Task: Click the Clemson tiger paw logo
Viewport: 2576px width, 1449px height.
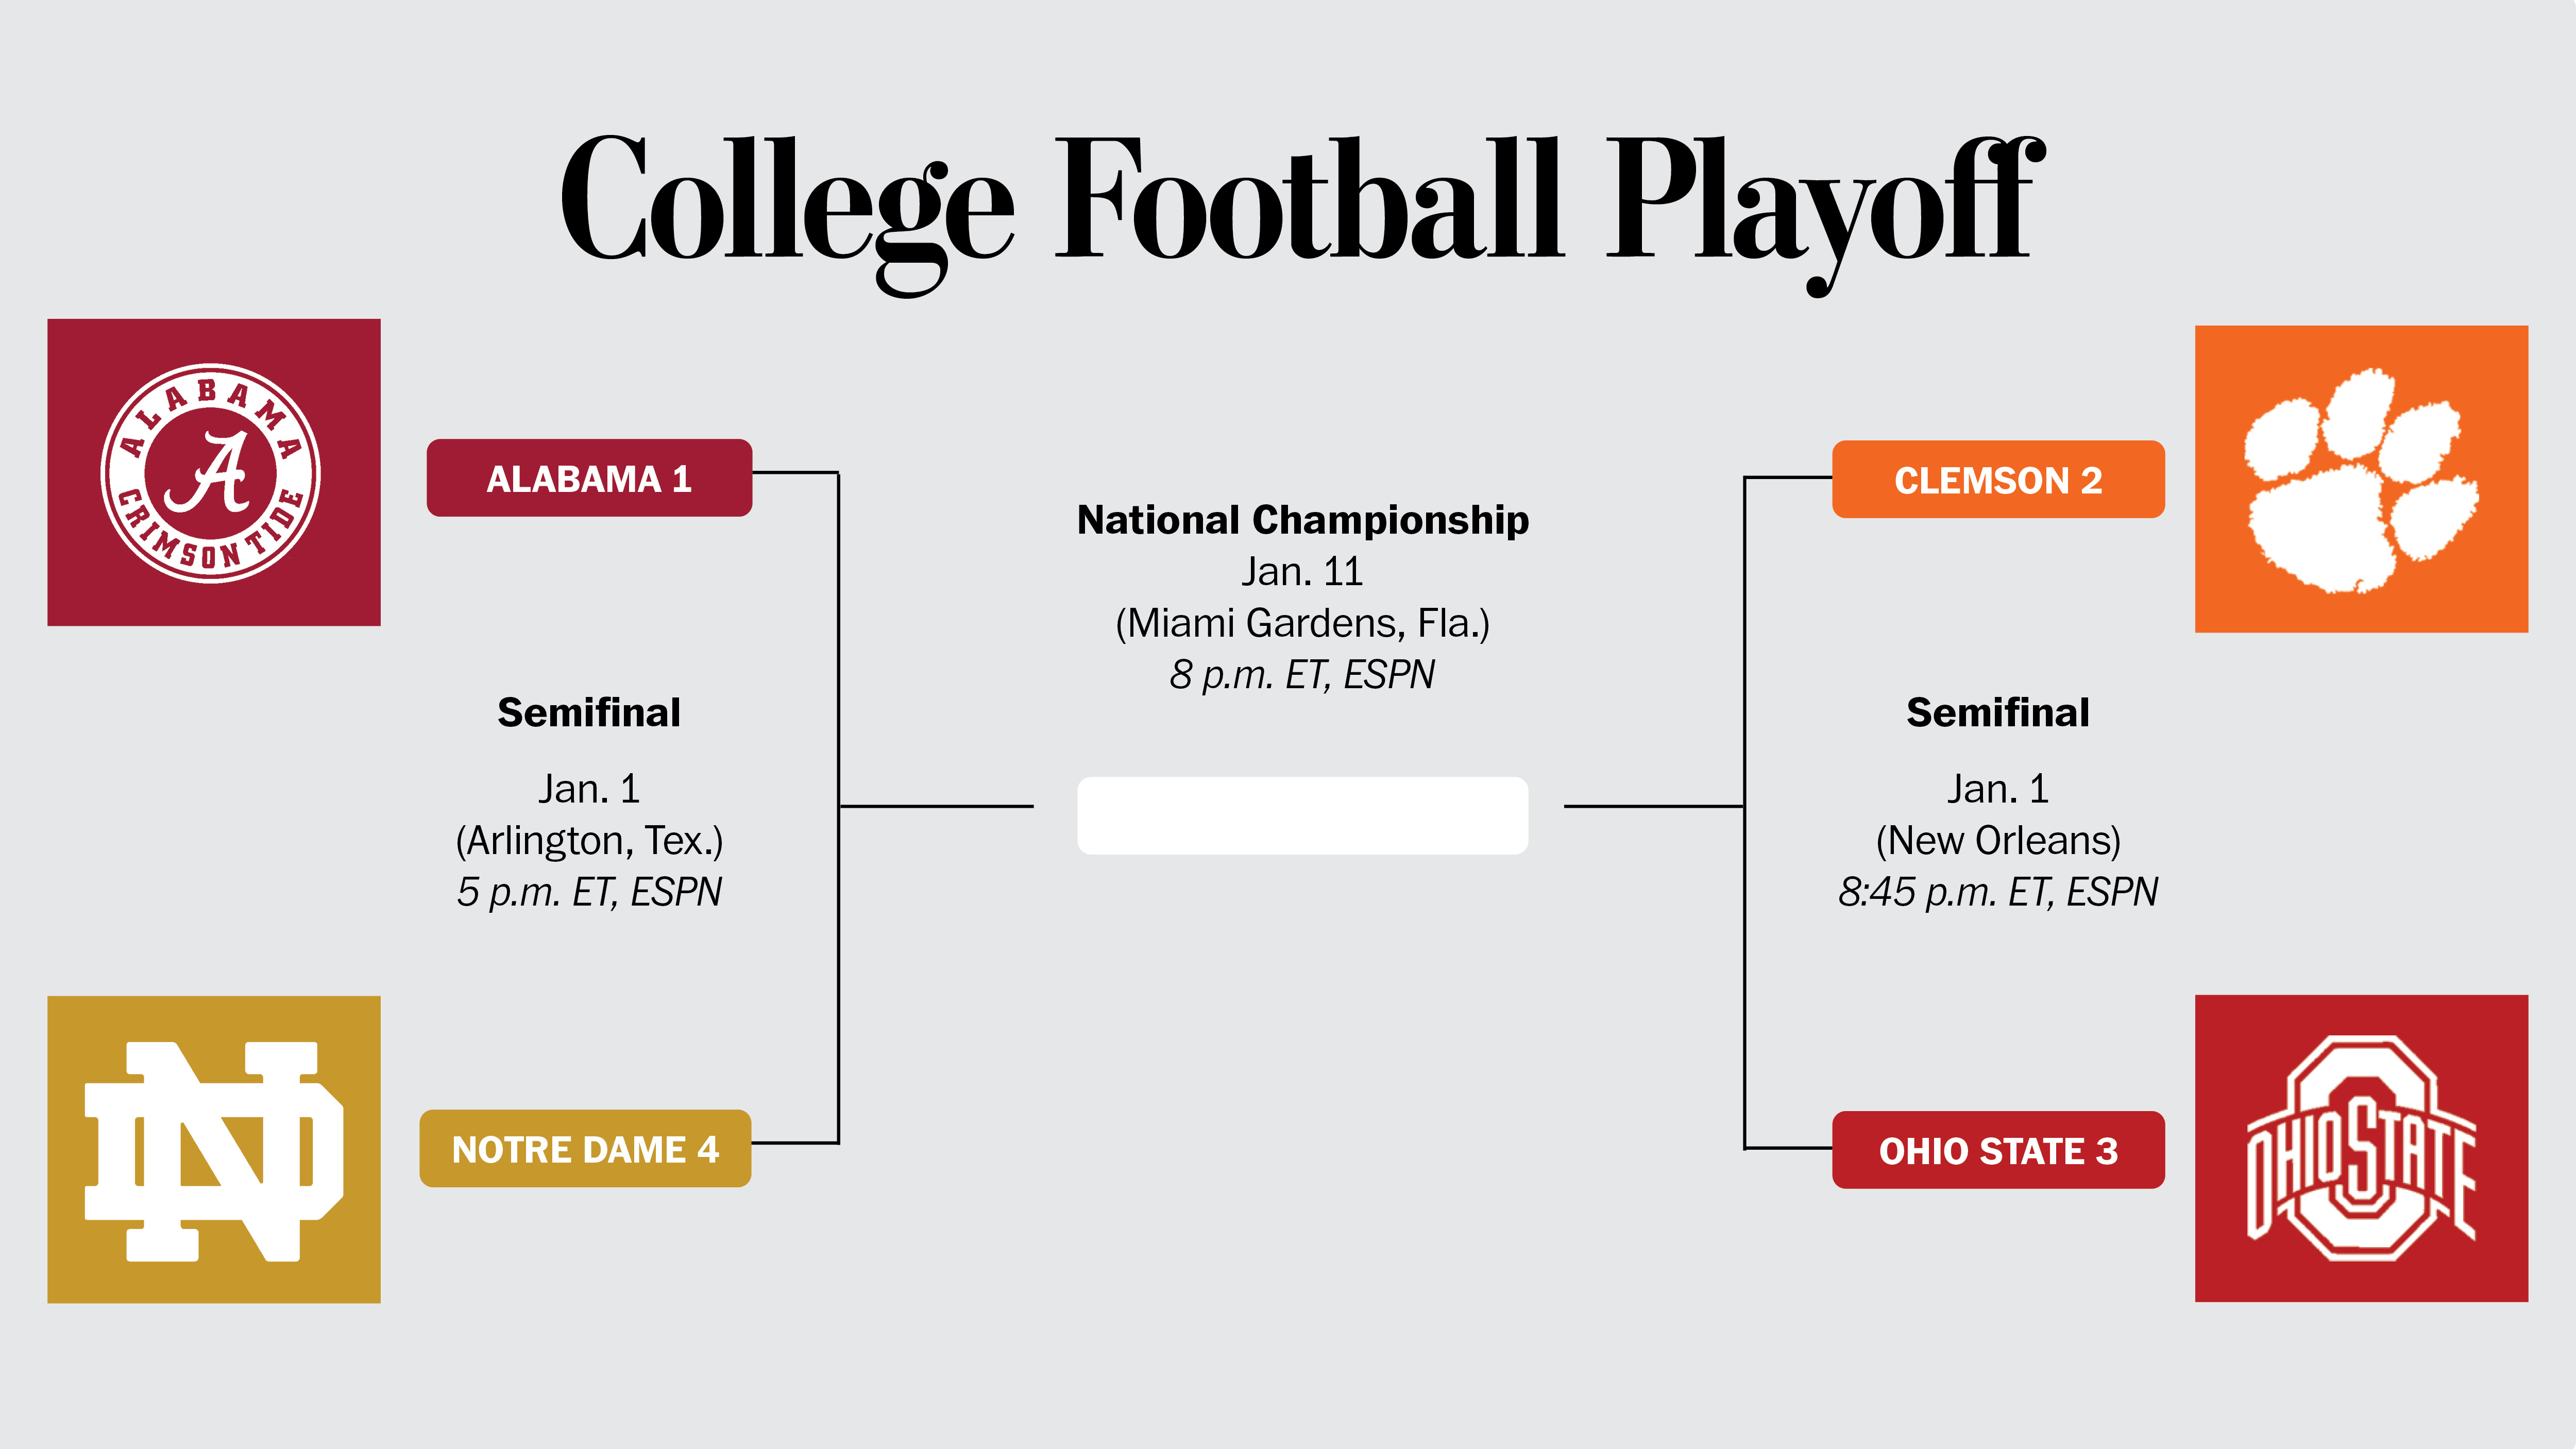Action: point(2360,479)
